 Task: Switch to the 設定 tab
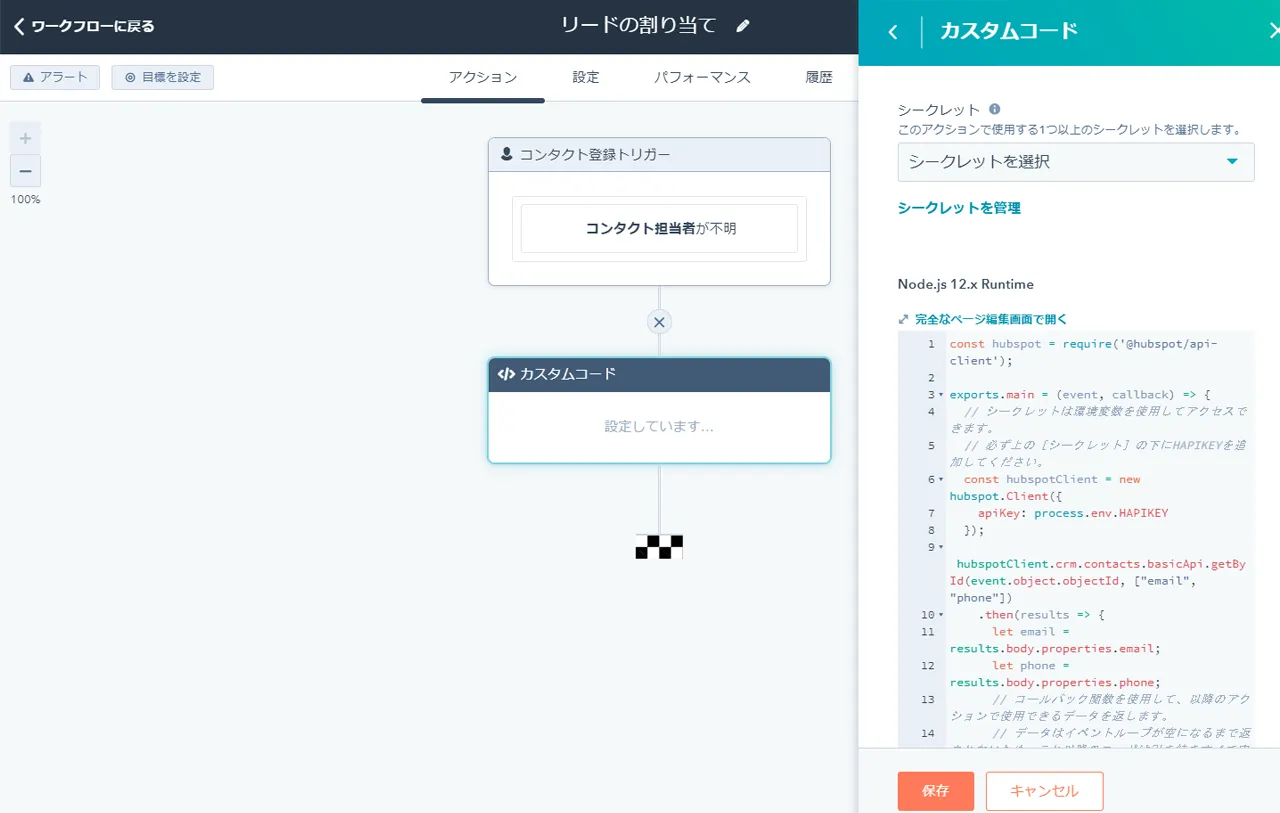[586, 77]
